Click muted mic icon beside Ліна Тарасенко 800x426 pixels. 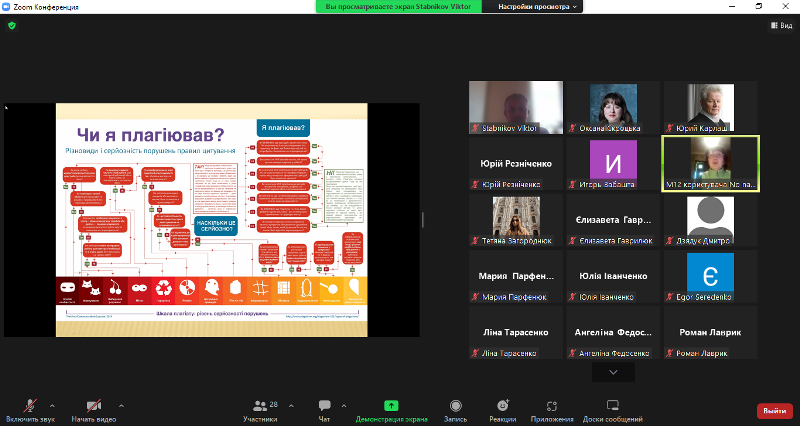pyautogui.click(x=476, y=353)
